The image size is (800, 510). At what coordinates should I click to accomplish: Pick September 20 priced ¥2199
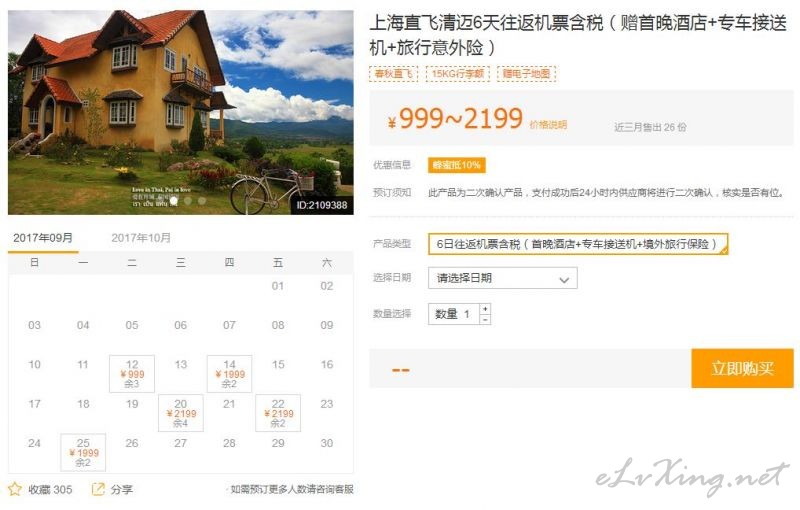pos(181,413)
